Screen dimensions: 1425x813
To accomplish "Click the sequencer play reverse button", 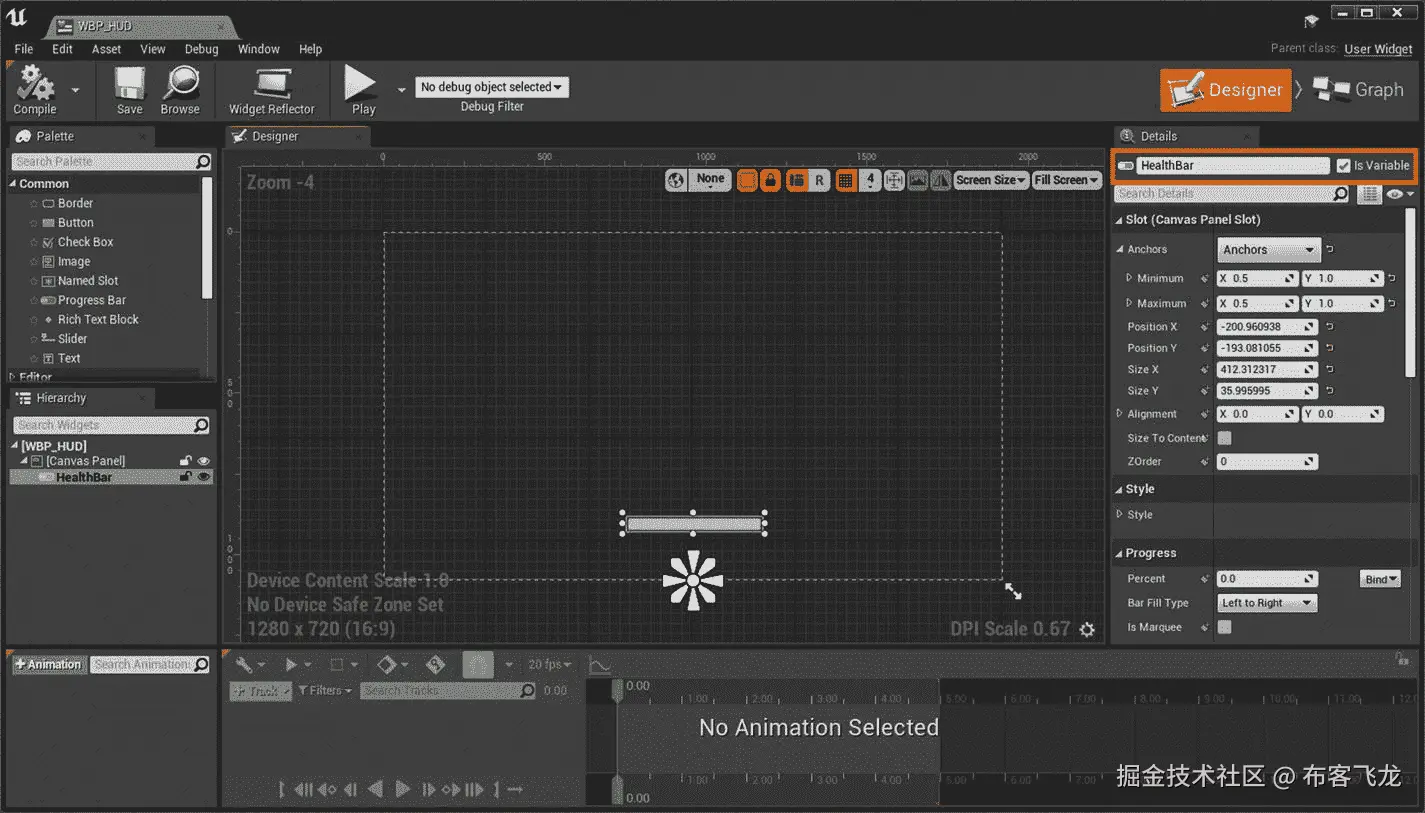I will (376, 790).
